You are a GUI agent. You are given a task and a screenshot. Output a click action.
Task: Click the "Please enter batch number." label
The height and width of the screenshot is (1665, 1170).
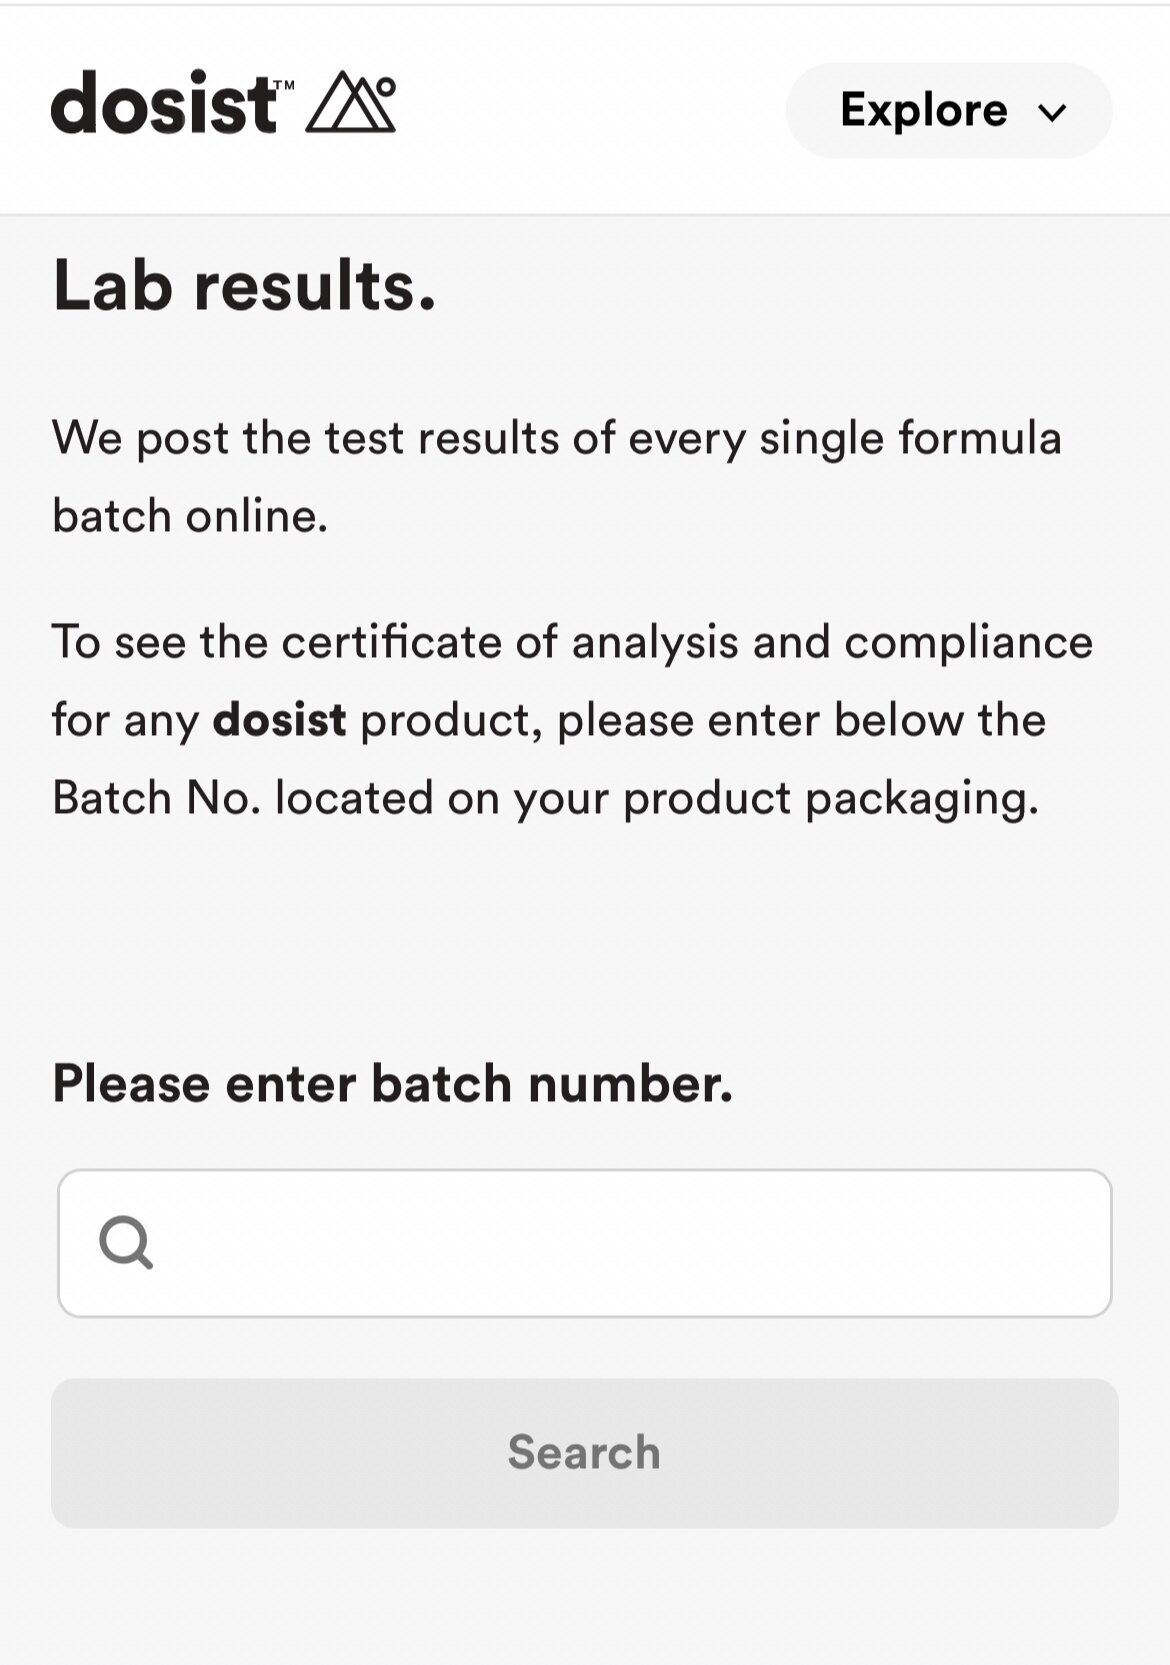pos(393,1084)
